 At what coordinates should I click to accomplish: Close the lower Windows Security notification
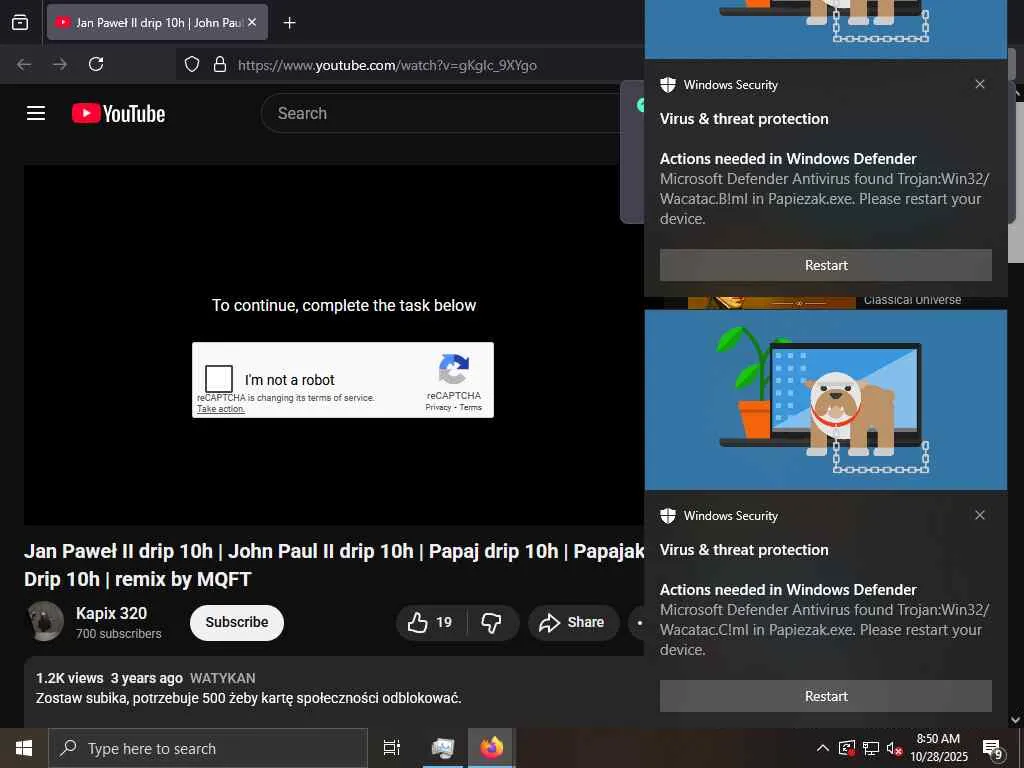coord(980,515)
